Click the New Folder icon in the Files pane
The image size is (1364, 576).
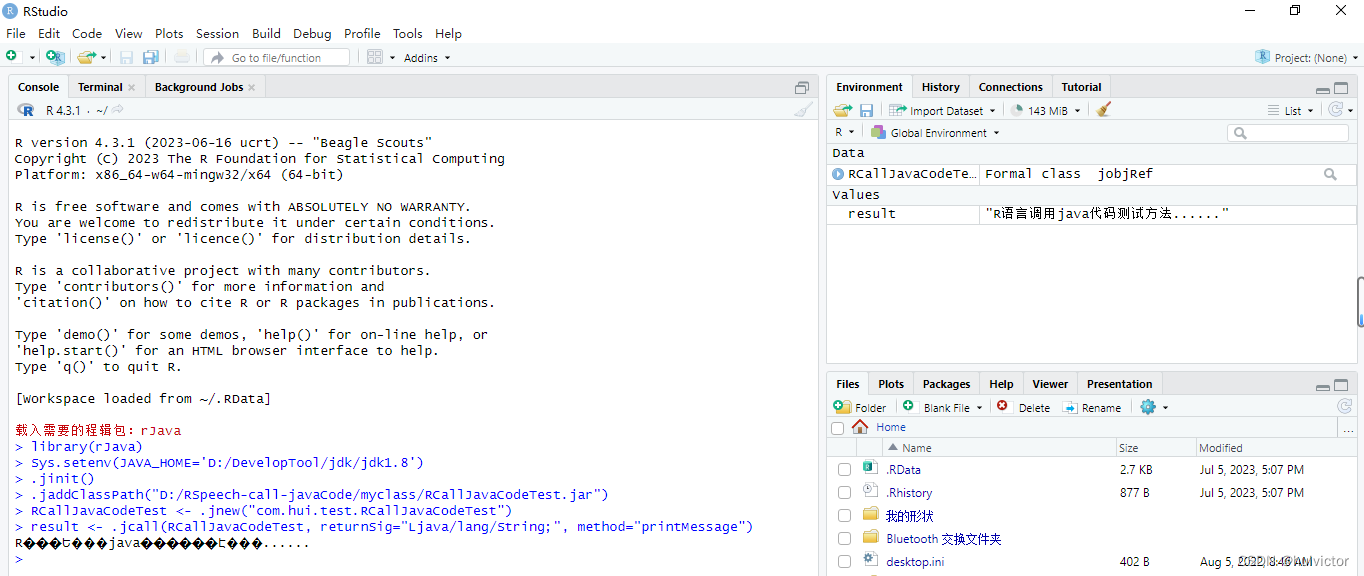point(860,407)
